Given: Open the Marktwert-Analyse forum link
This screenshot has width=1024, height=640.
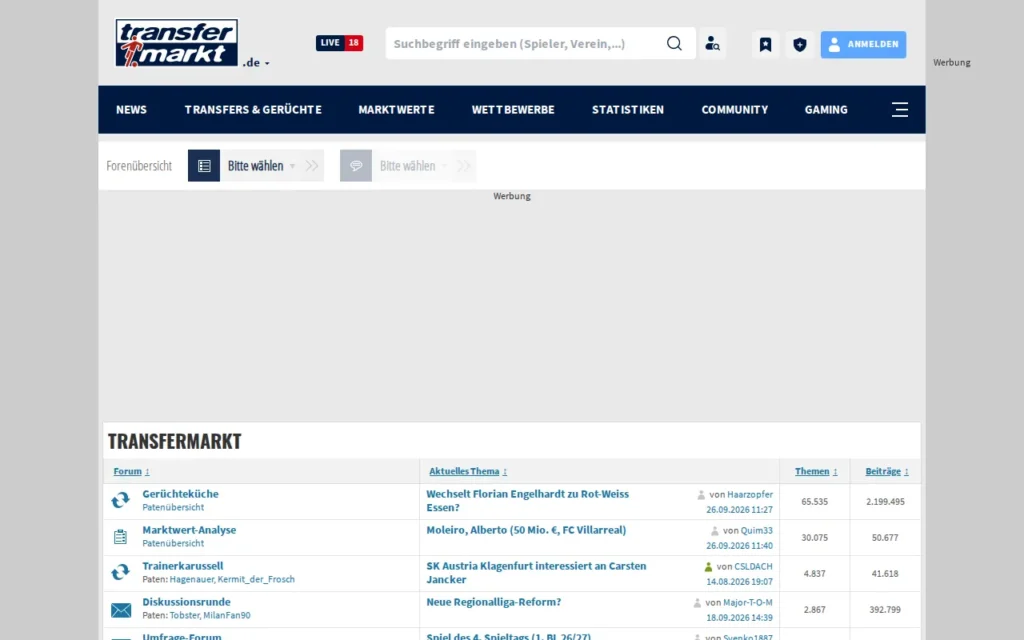Looking at the screenshot, I should point(189,530).
